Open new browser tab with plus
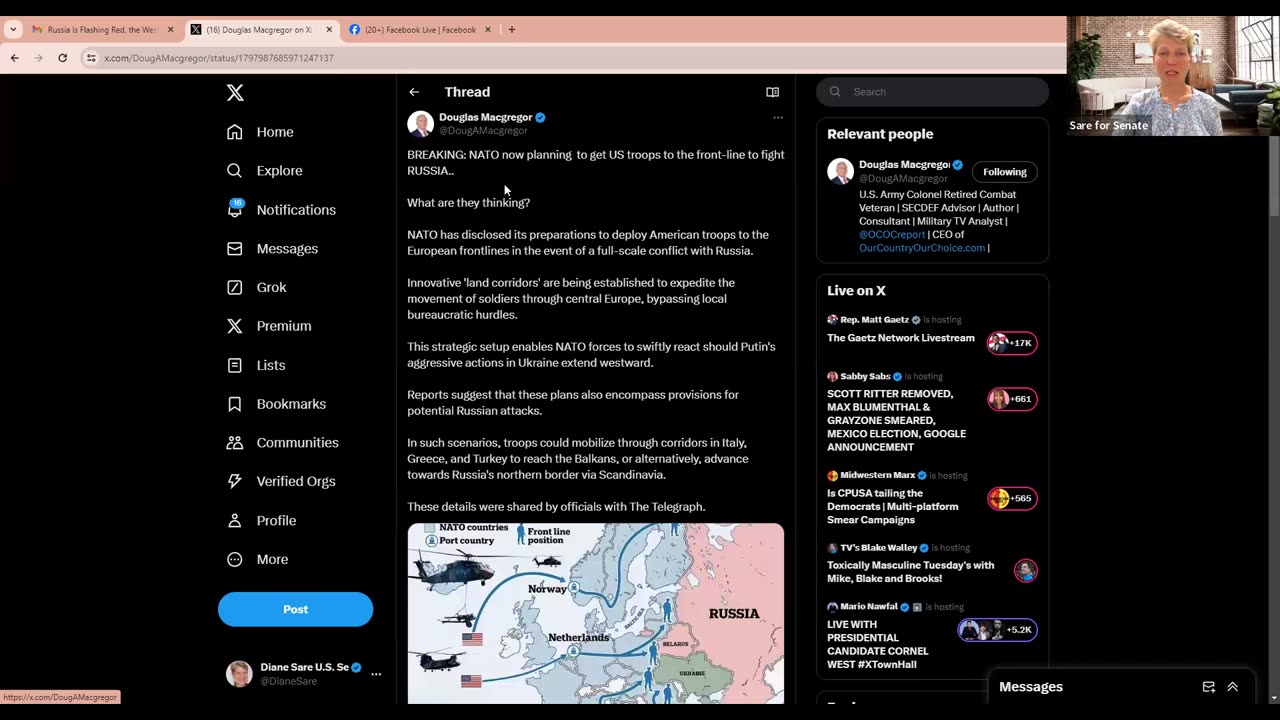 coord(512,30)
